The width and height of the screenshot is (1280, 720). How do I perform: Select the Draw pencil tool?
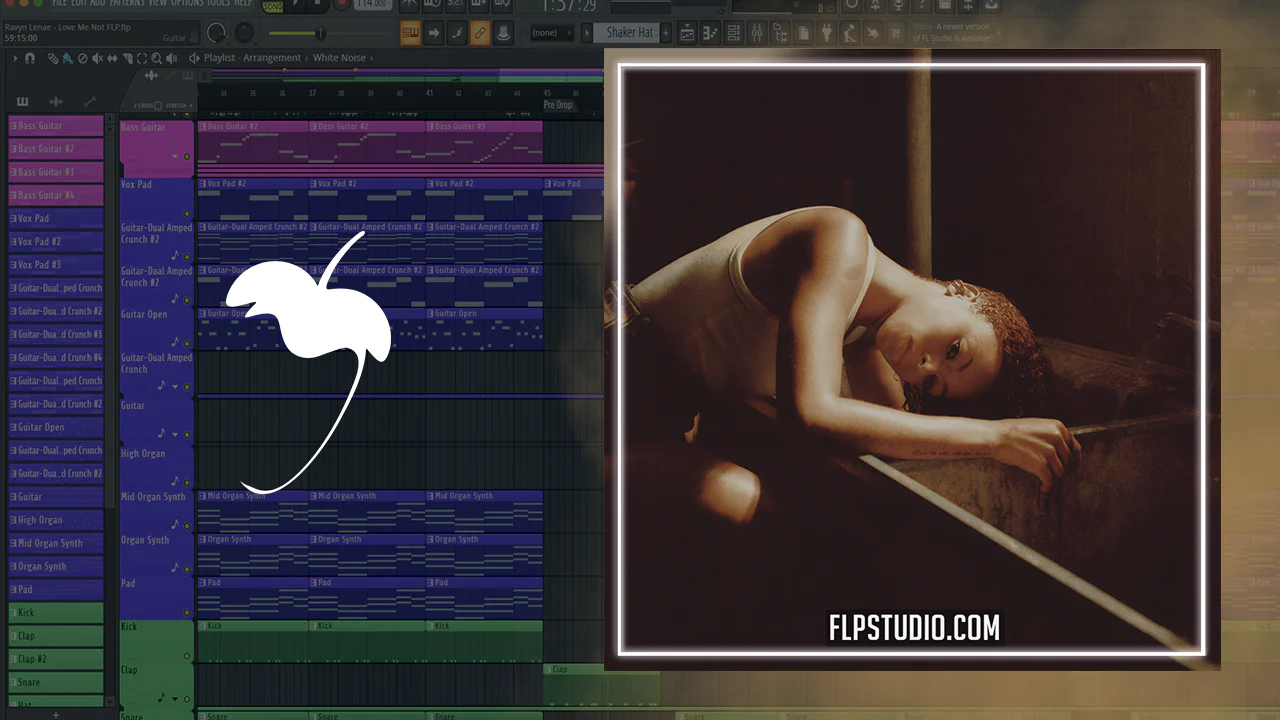[53, 58]
